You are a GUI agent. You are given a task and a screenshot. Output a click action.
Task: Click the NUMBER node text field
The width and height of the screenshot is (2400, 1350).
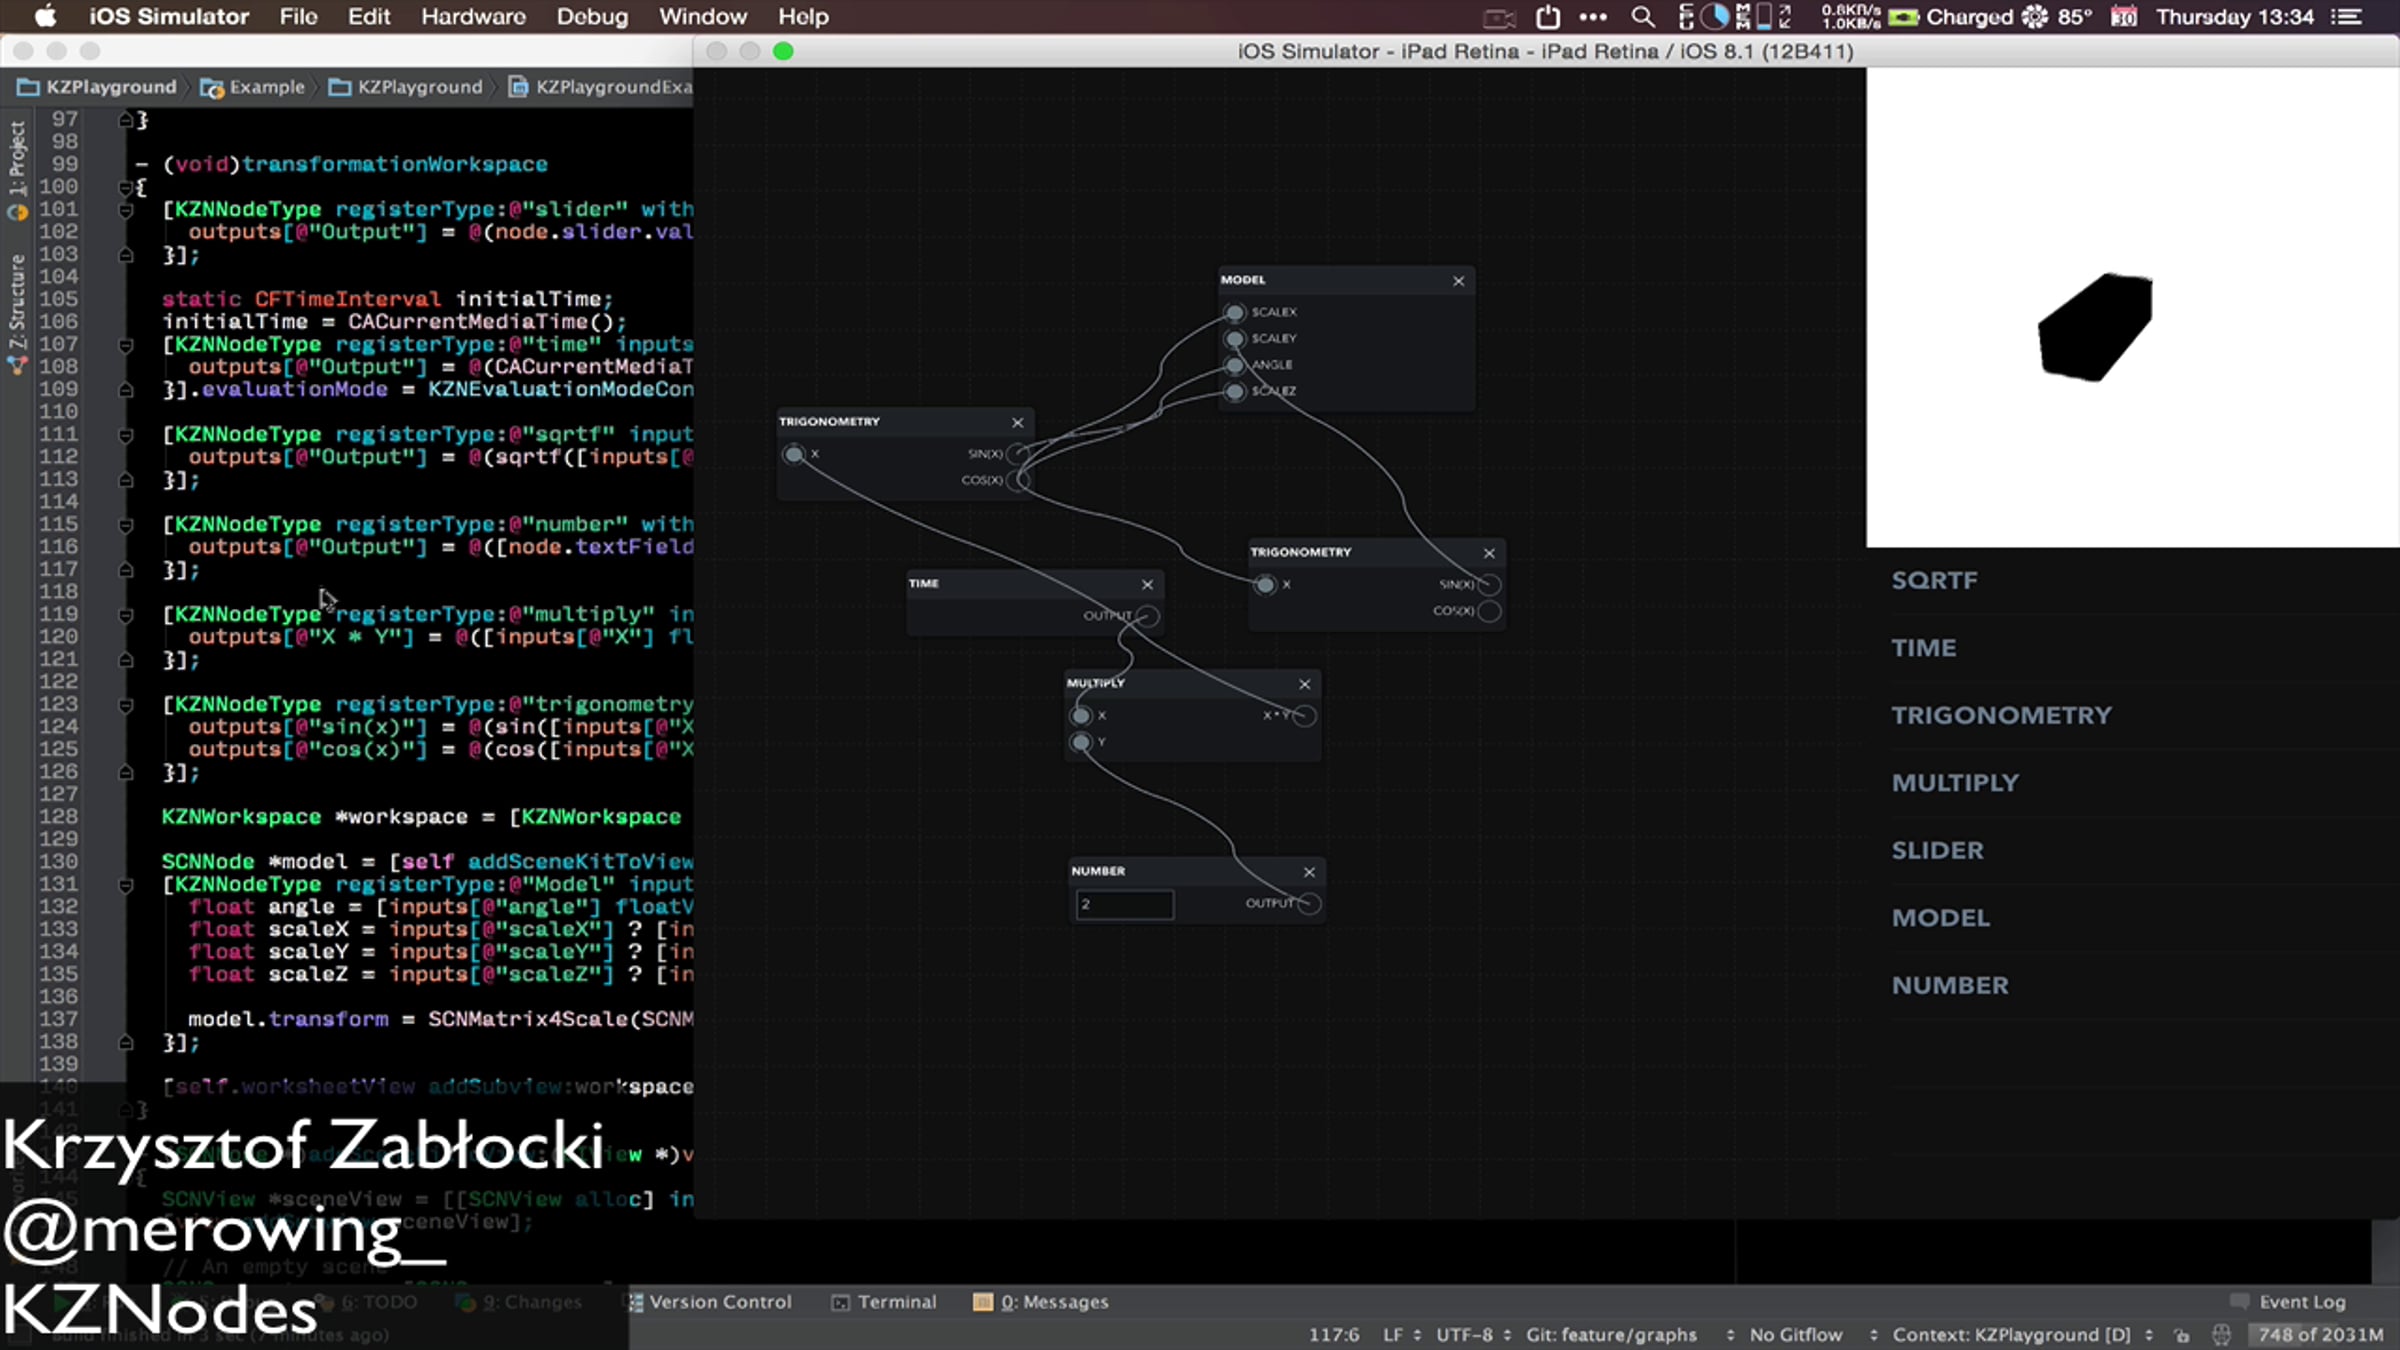[1124, 904]
